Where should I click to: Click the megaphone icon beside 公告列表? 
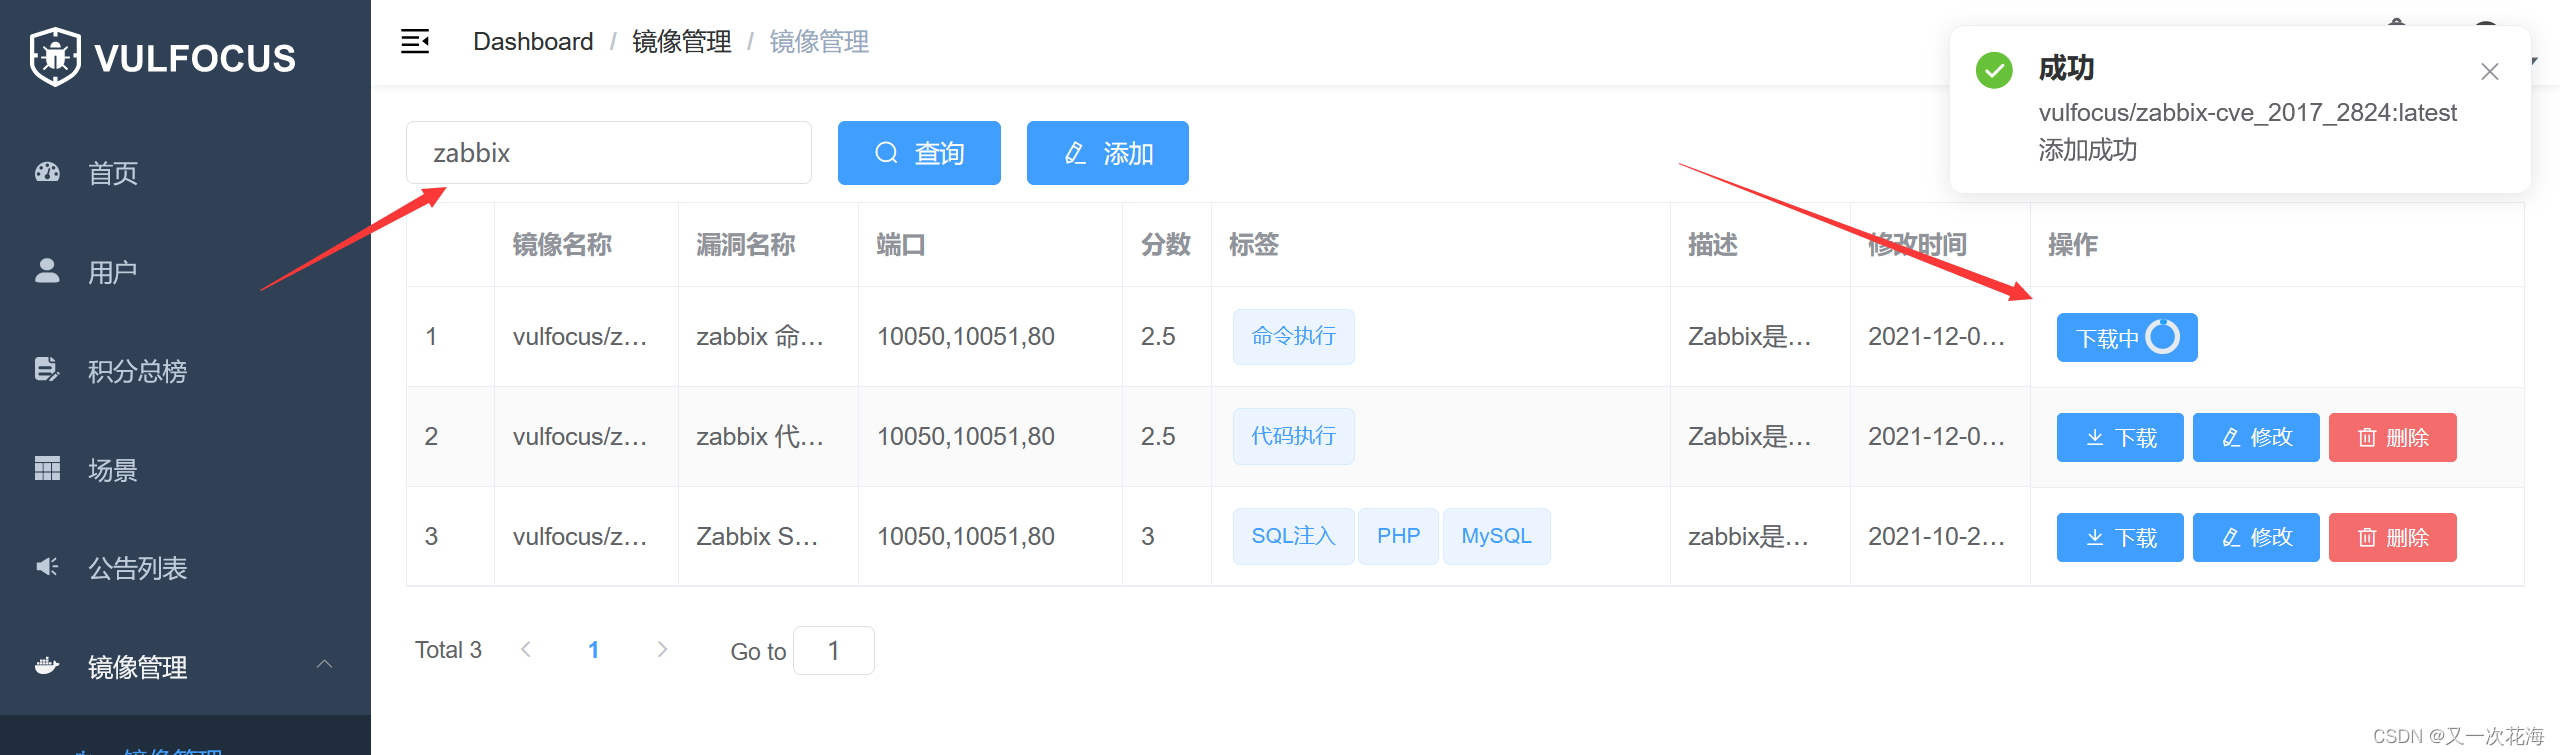pos(47,567)
